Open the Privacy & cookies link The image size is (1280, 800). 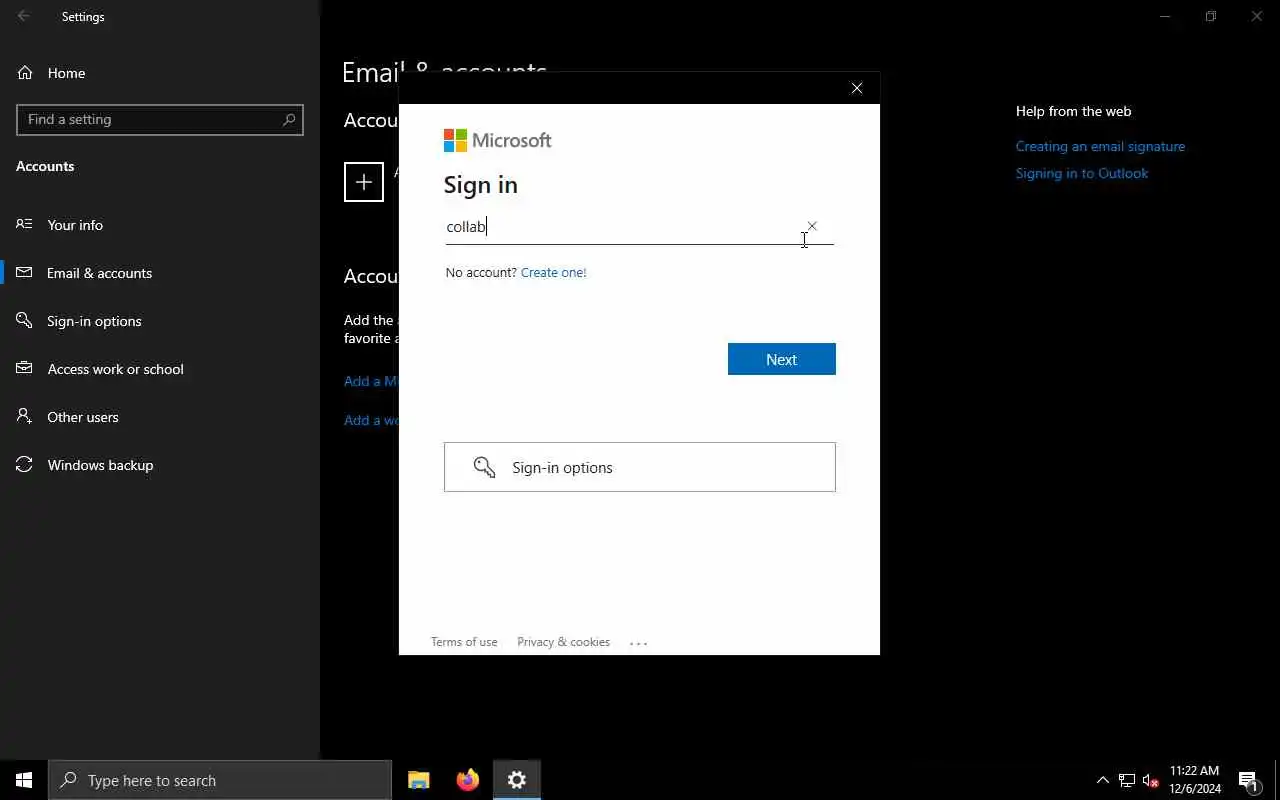pyautogui.click(x=563, y=642)
